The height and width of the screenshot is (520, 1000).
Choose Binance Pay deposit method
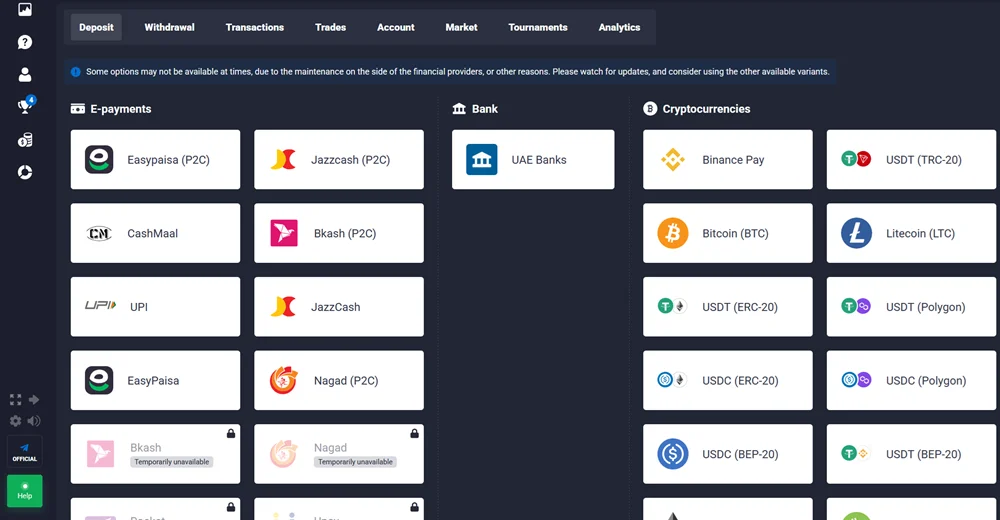pyautogui.click(x=728, y=160)
